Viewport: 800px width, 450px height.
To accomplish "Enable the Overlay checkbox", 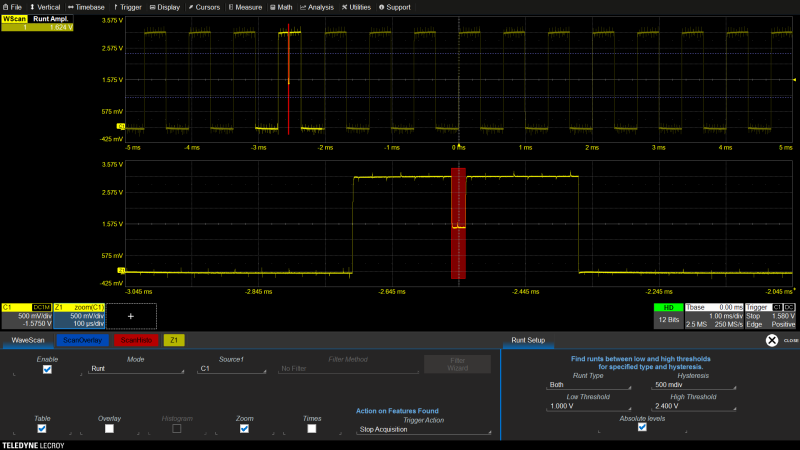I will click(x=109, y=428).
